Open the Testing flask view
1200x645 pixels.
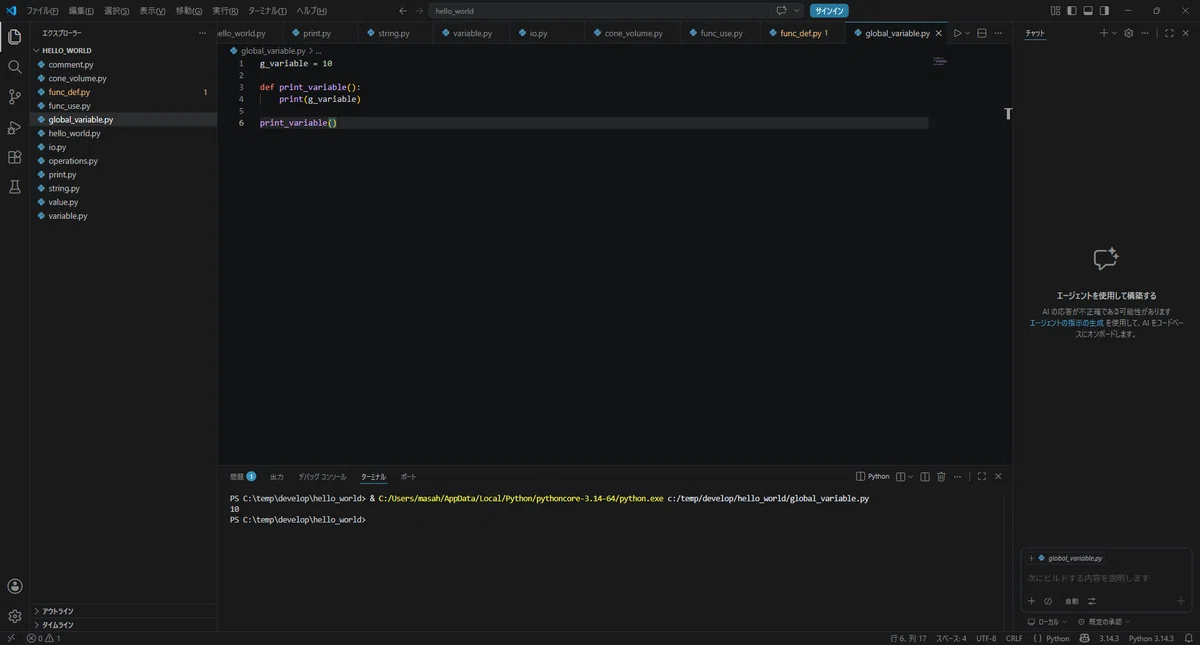tap(14, 187)
